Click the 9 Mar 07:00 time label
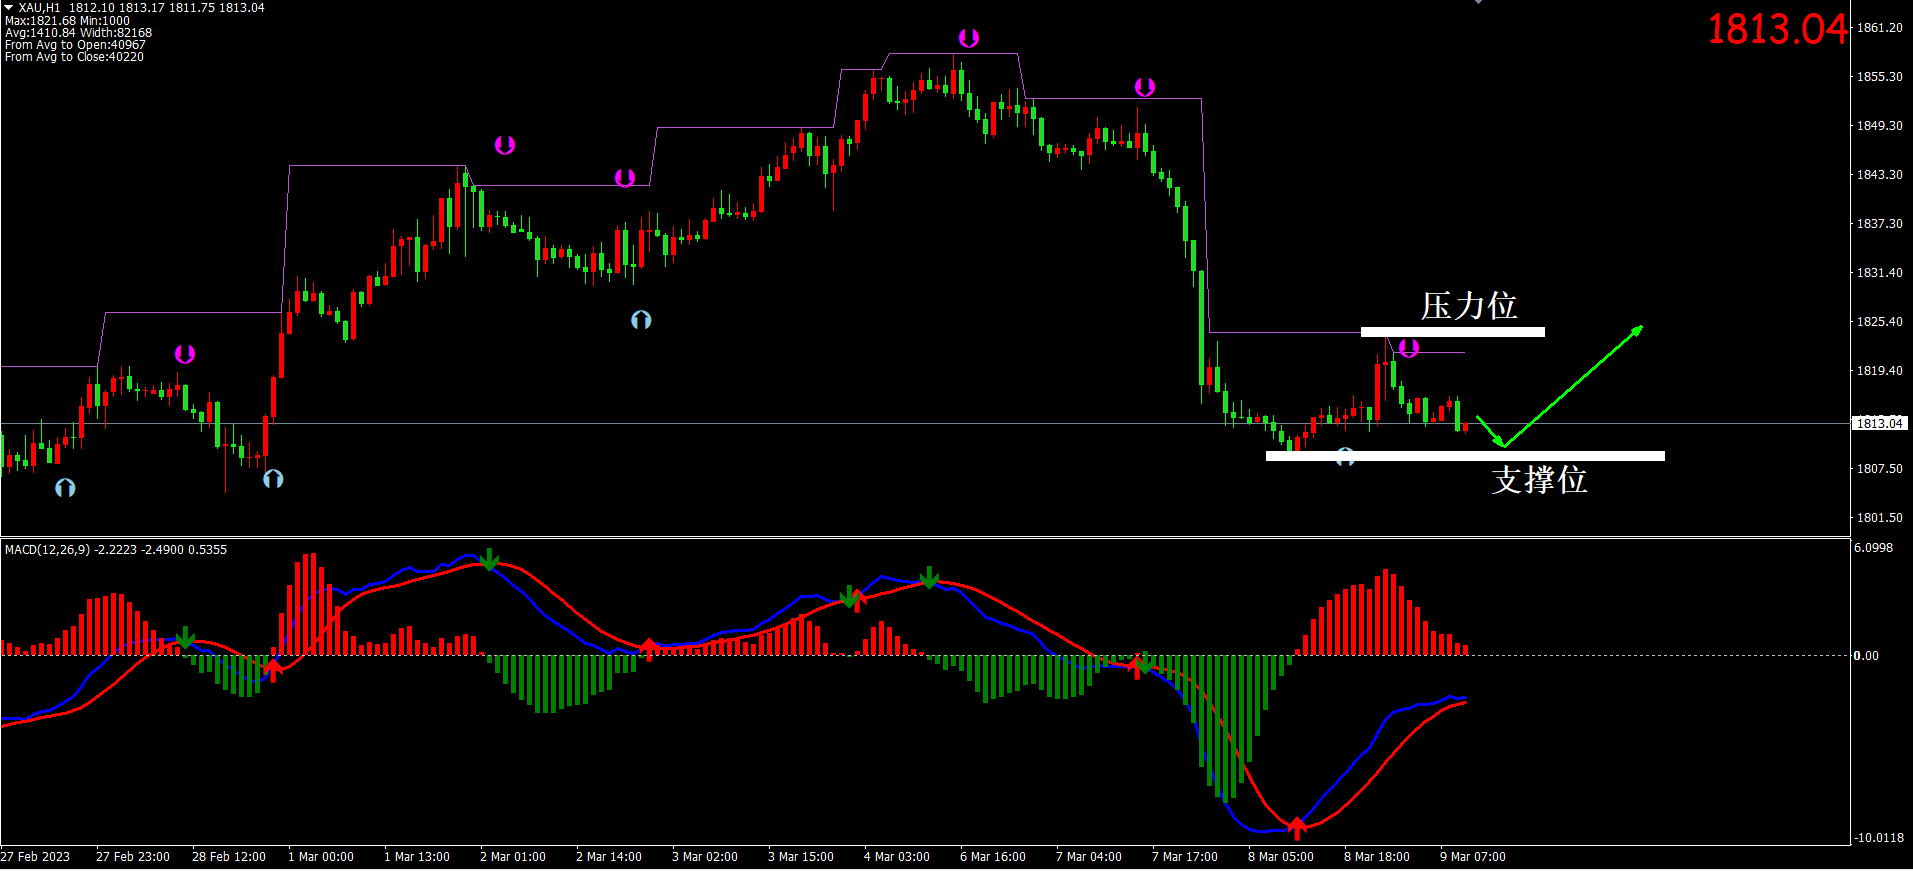 [x=1473, y=857]
